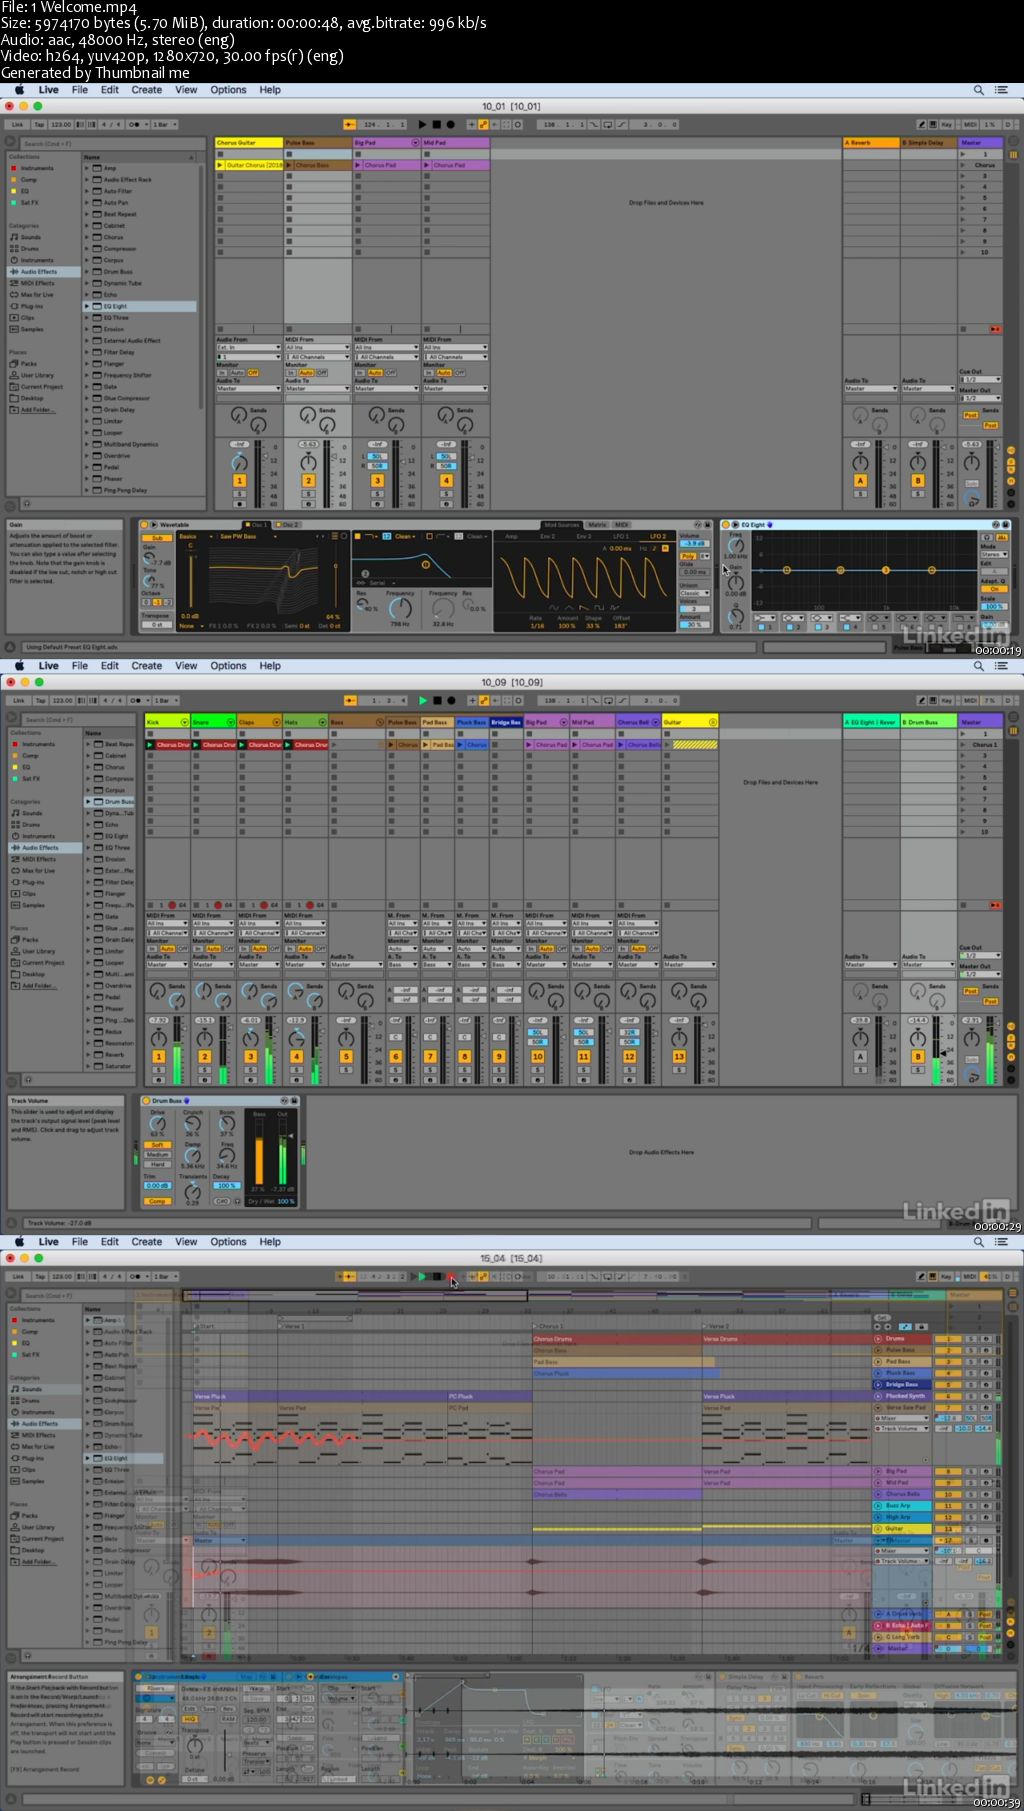The width and height of the screenshot is (1024, 1811).
Task: Expand the Drum Buss item in the 10_09 browser
Action: [88, 801]
